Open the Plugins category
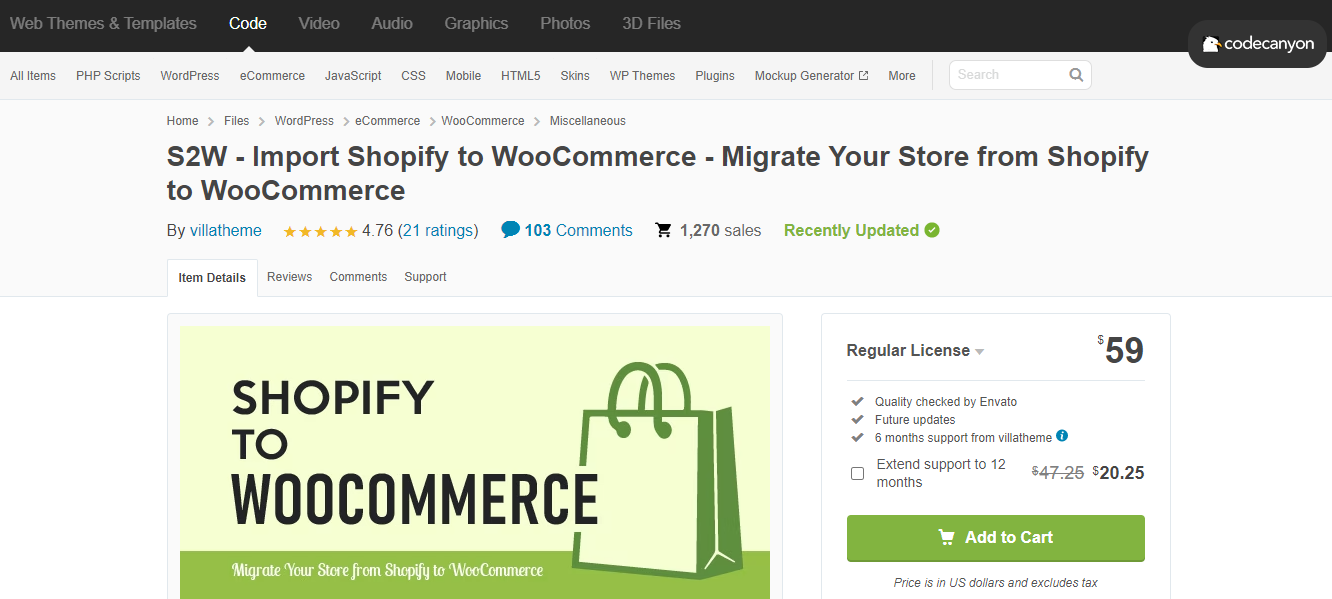This screenshot has width=1332, height=599. click(715, 76)
